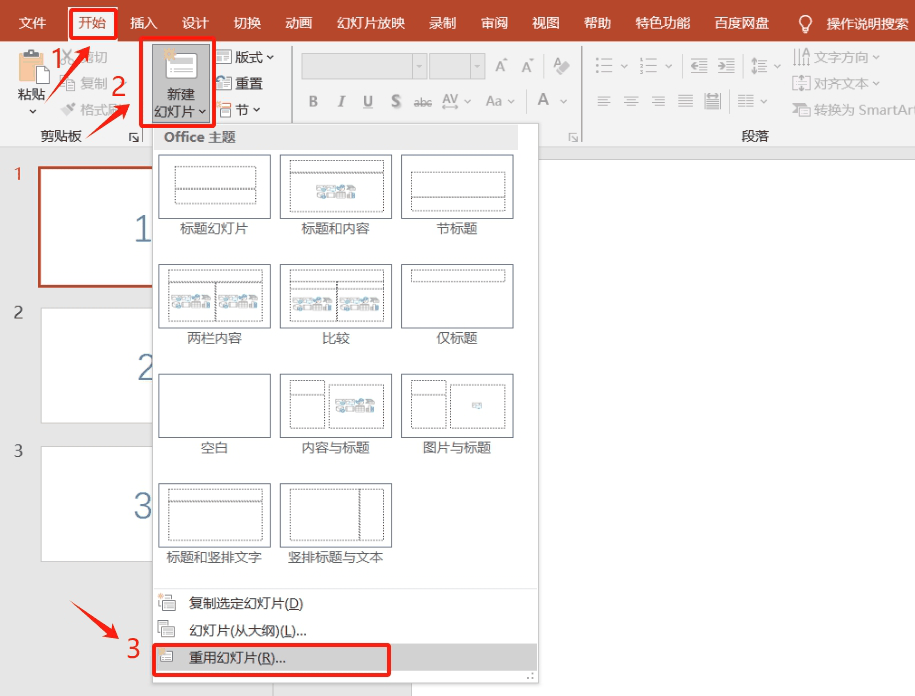Apply text shadow effect
915x696 pixels.
coord(395,101)
